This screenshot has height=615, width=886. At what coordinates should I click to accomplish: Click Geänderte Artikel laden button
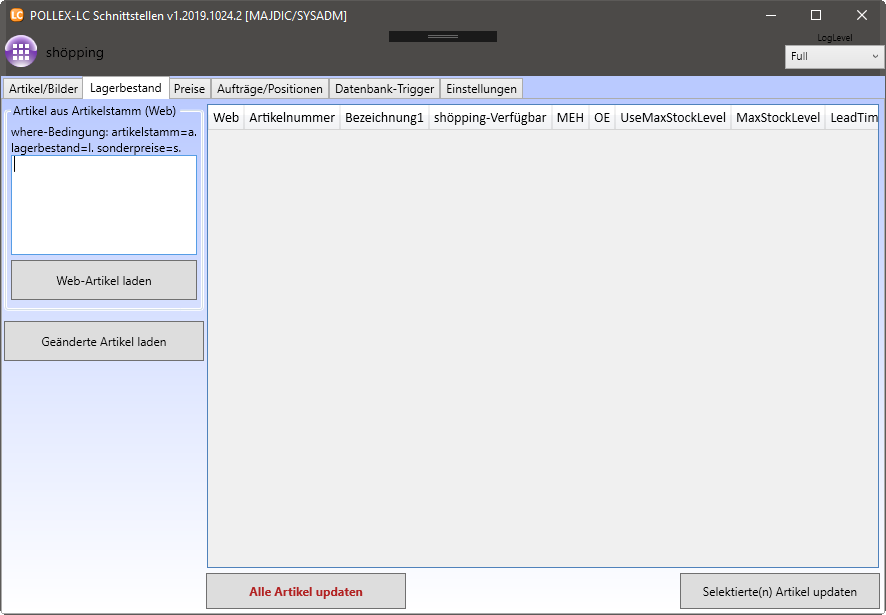click(104, 341)
